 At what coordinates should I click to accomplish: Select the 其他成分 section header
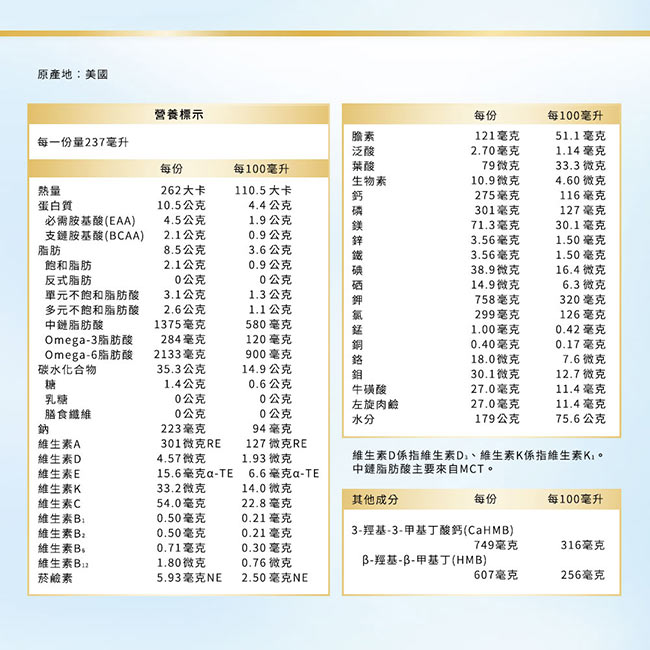click(x=375, y=498)
